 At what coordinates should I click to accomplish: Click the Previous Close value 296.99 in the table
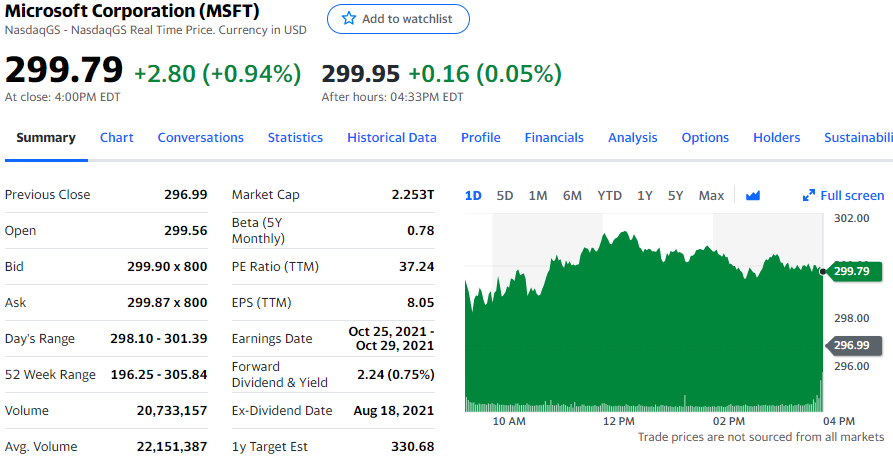click(186, 194)
